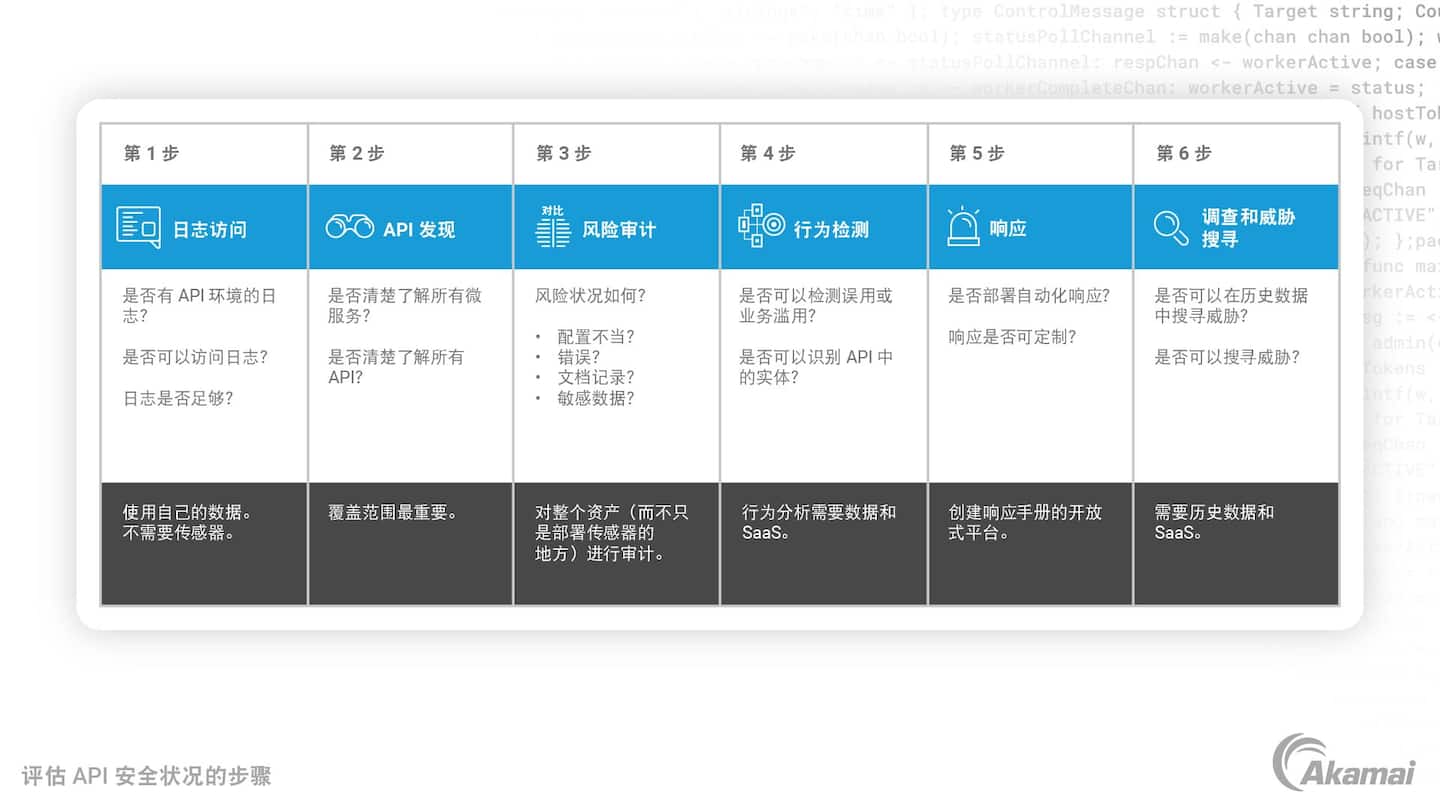This screenshot has height=810, width=1440.
Task: Click the magnifying glass icon for 调查和威胁搜寻
Action: 1170,227
